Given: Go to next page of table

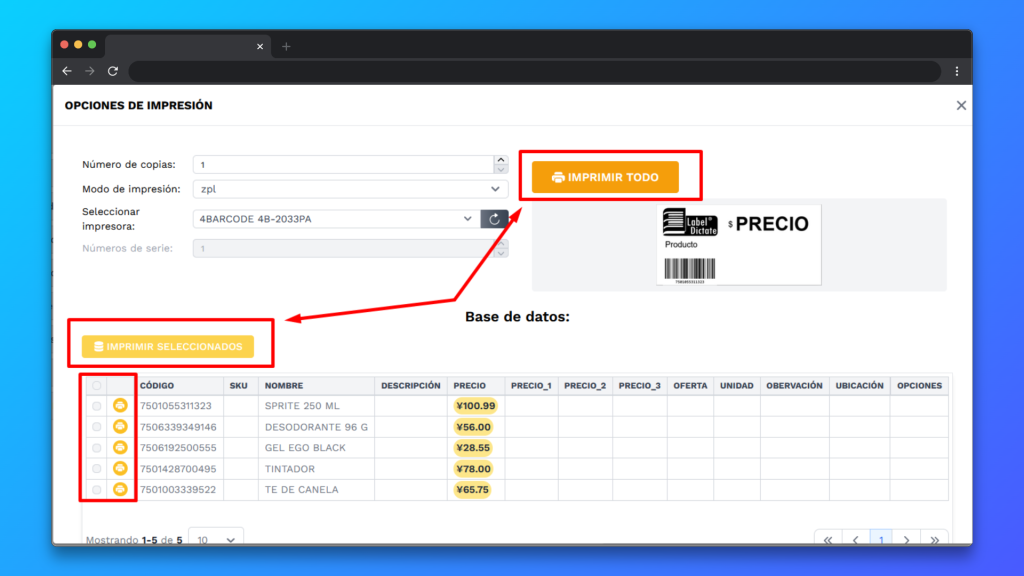Looking at the screenshot, I should [x=906, y=539].
